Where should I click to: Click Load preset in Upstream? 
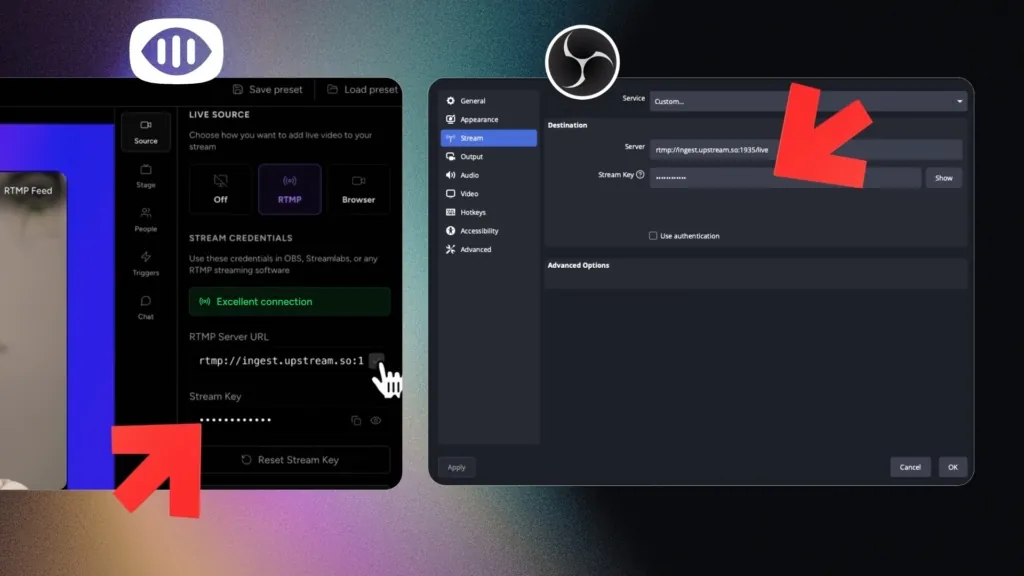click(x=362, y=89)
